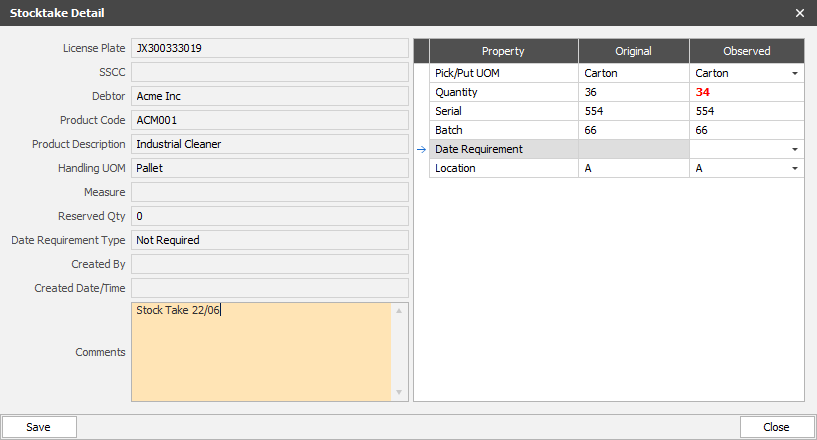
Task: Click the Observed column header
Action: pos(747,51)
